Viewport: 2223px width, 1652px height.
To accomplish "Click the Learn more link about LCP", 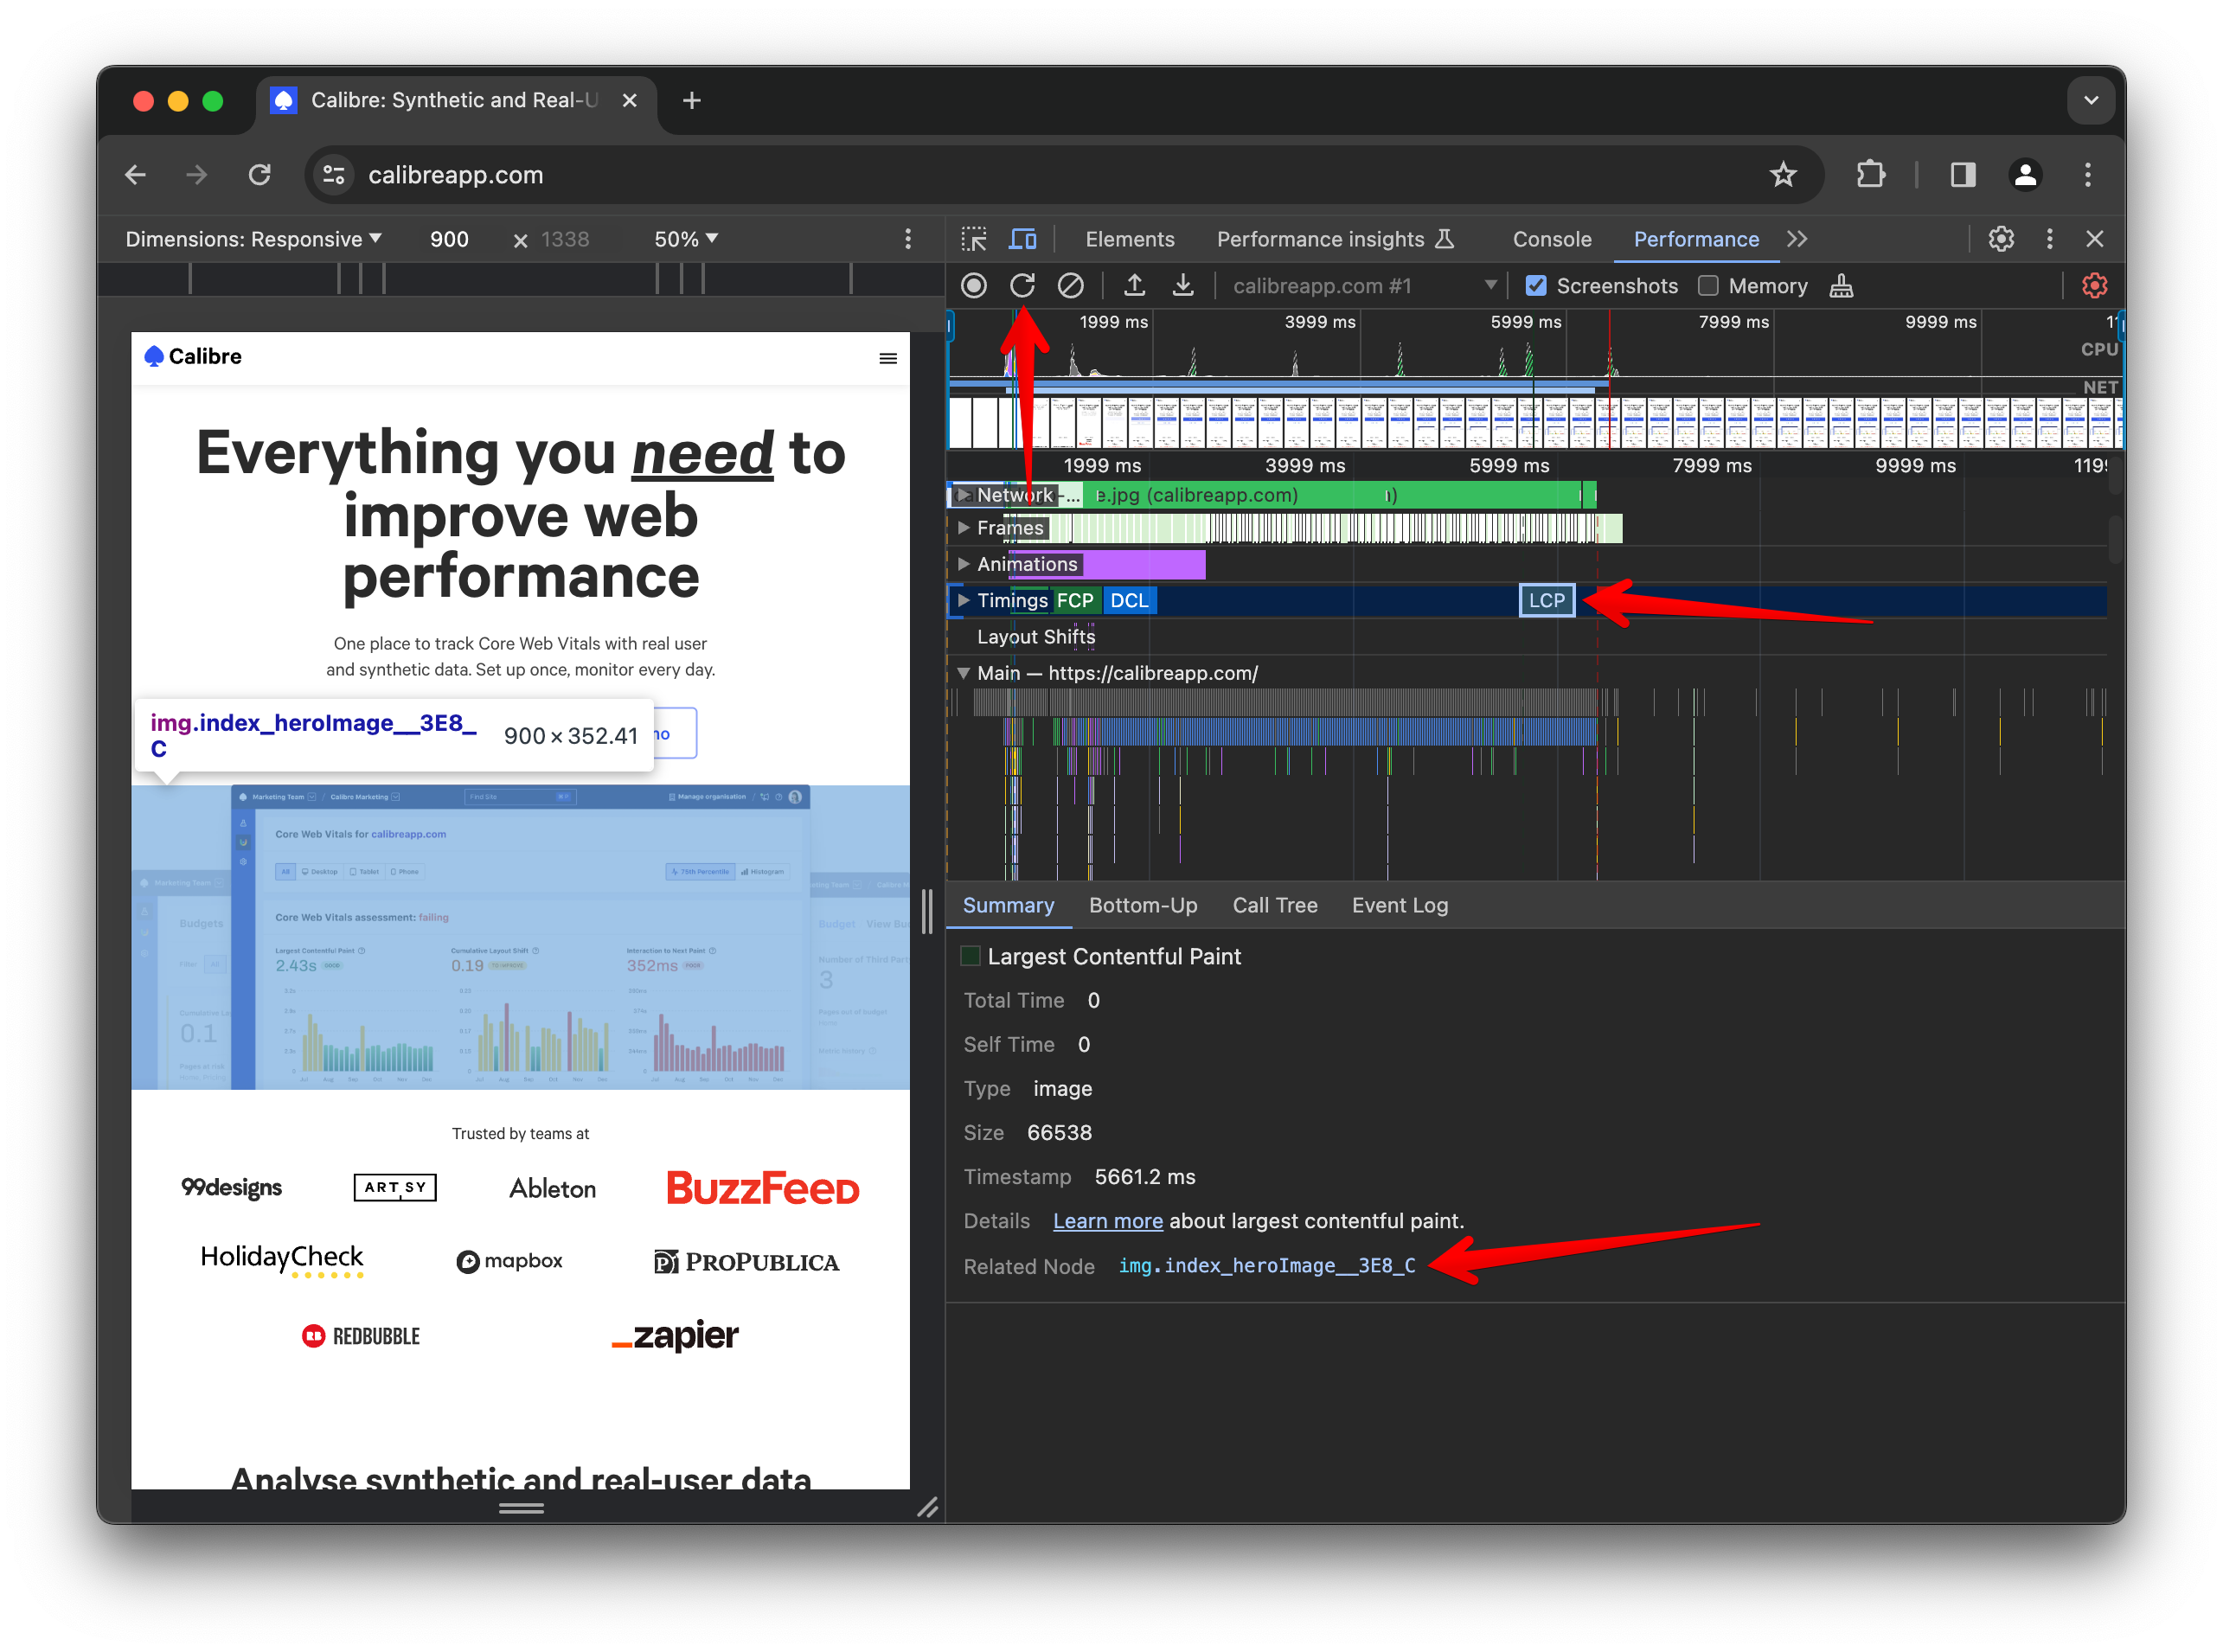I will [1107, 1220].
